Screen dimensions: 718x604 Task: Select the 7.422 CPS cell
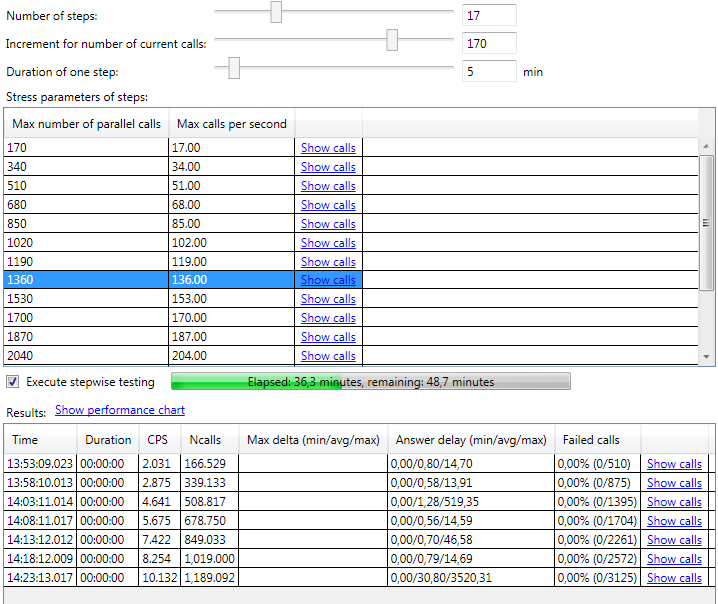(160, 540)
